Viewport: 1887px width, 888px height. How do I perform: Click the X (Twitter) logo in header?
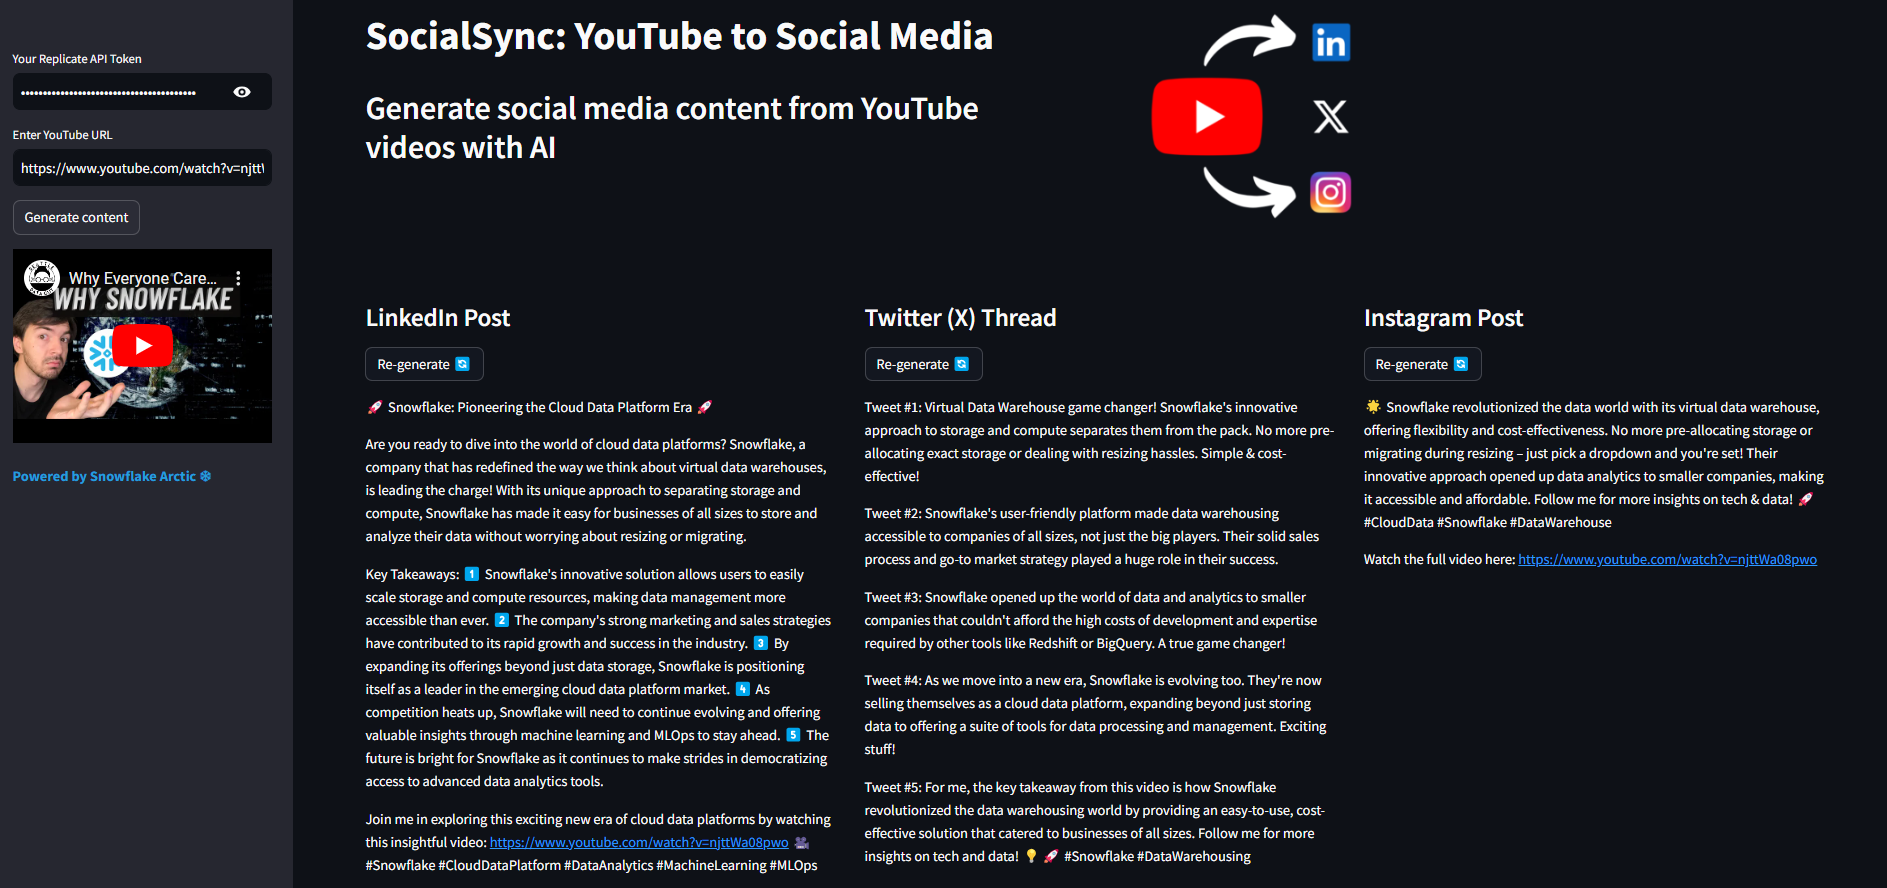coord(1330,117)
